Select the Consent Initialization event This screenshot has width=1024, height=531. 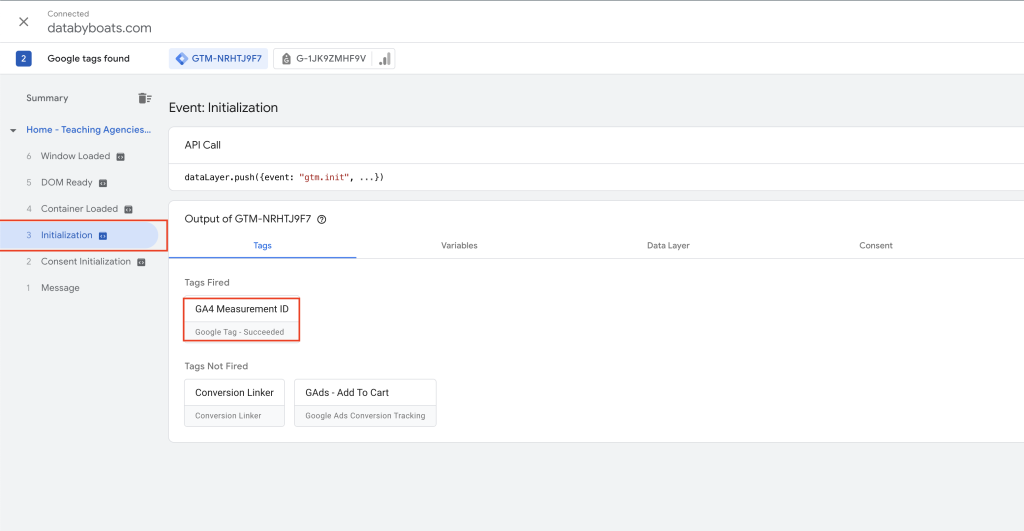86,261
